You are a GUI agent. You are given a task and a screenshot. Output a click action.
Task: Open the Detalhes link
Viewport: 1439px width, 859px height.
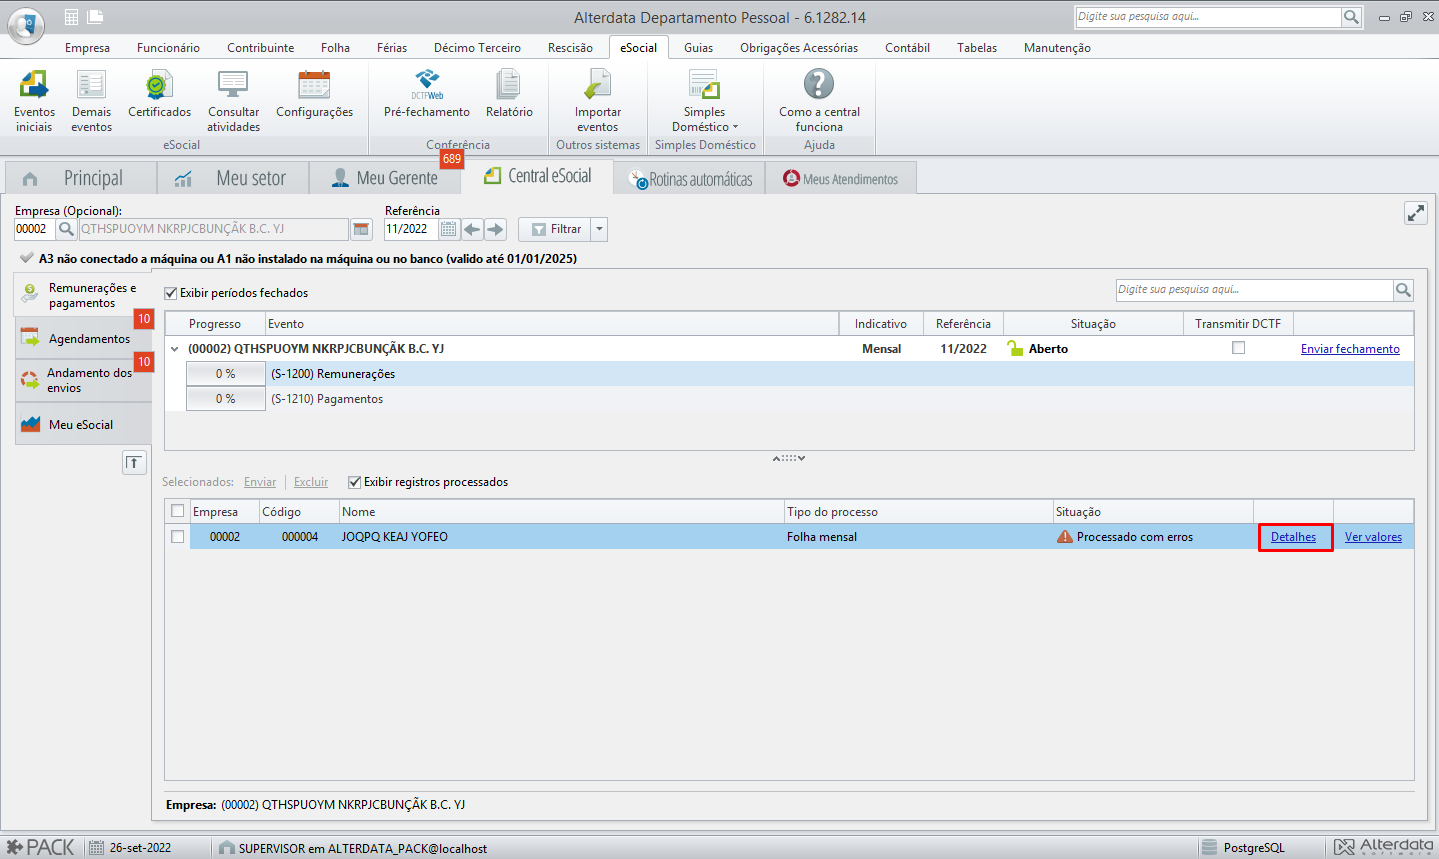pyautogui.click(x=1293, y=537)
